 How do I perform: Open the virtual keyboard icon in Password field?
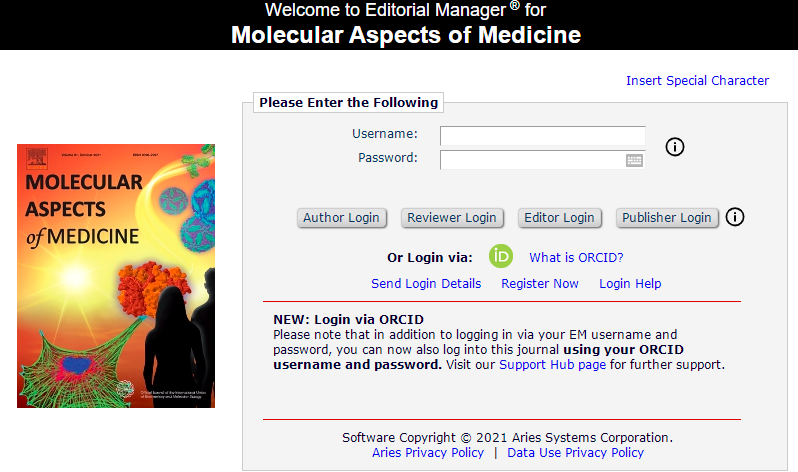tap(634, 160)
